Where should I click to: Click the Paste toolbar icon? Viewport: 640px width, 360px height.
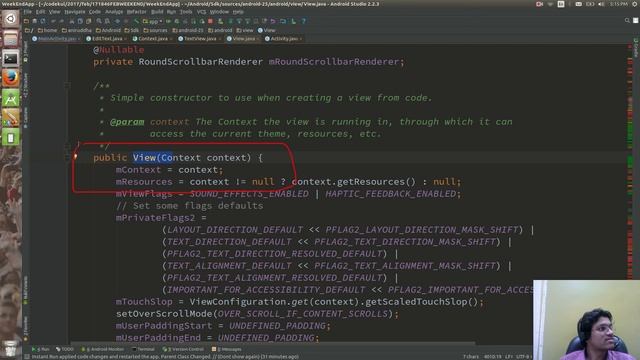click(x=89, y=21)
